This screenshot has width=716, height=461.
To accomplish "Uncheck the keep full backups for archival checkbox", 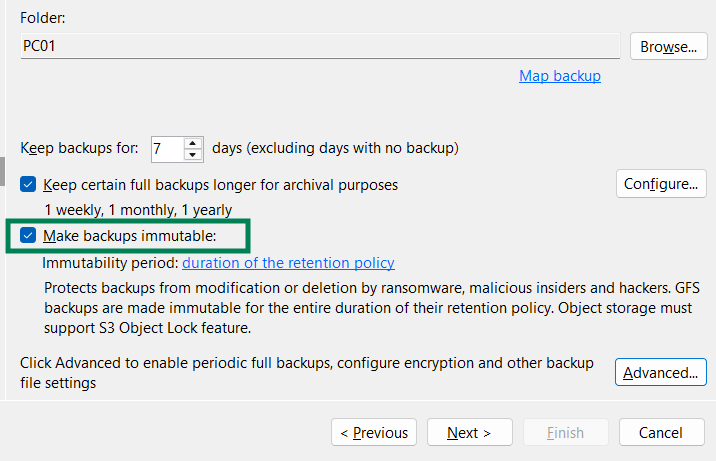I will click(28, 185).
